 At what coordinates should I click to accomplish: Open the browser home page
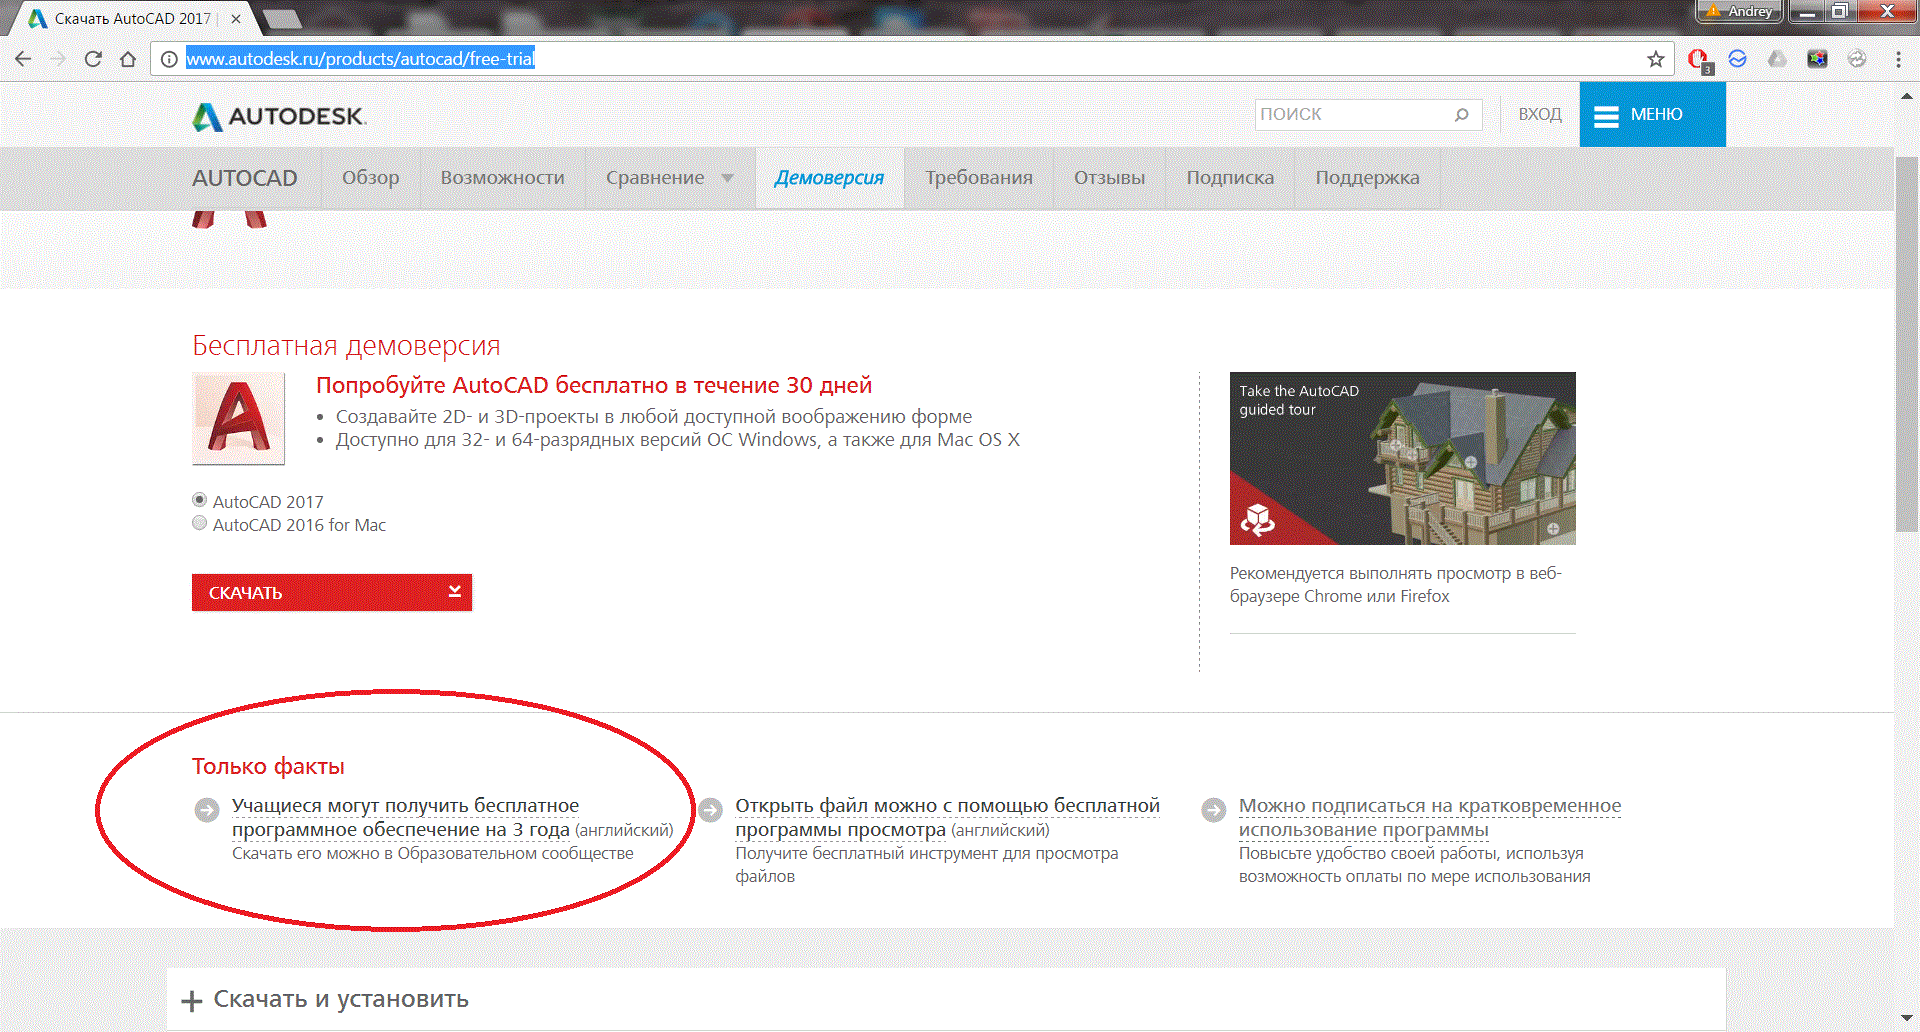pyautogui.click(x=128, y=59)
